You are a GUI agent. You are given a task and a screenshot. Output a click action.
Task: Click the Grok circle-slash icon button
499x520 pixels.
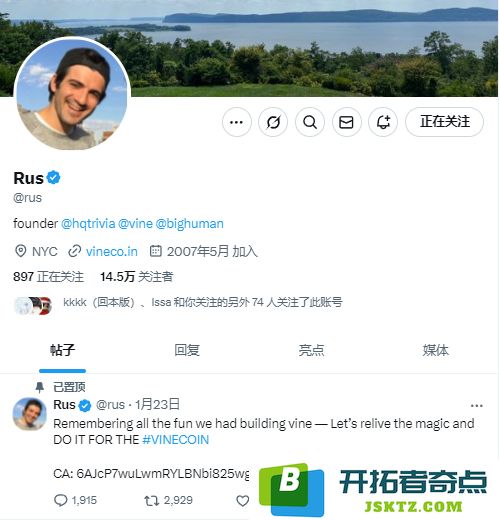point(273,122)
